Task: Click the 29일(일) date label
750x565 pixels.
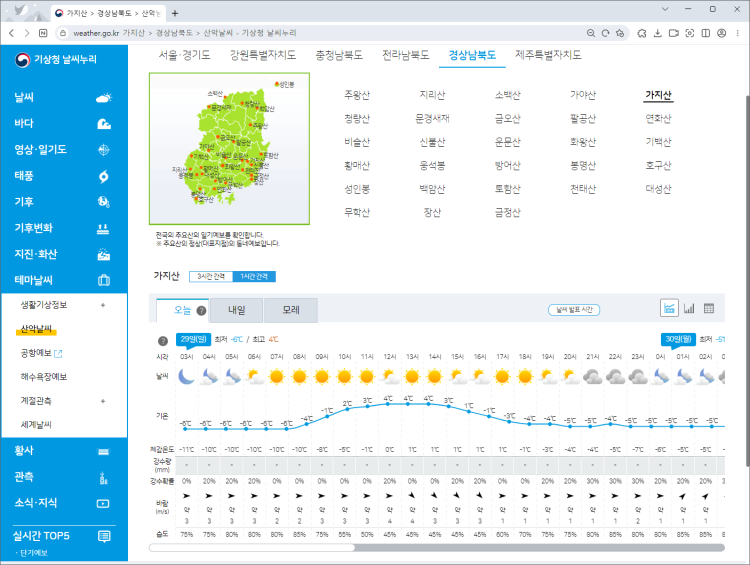Action: point(193,339)
